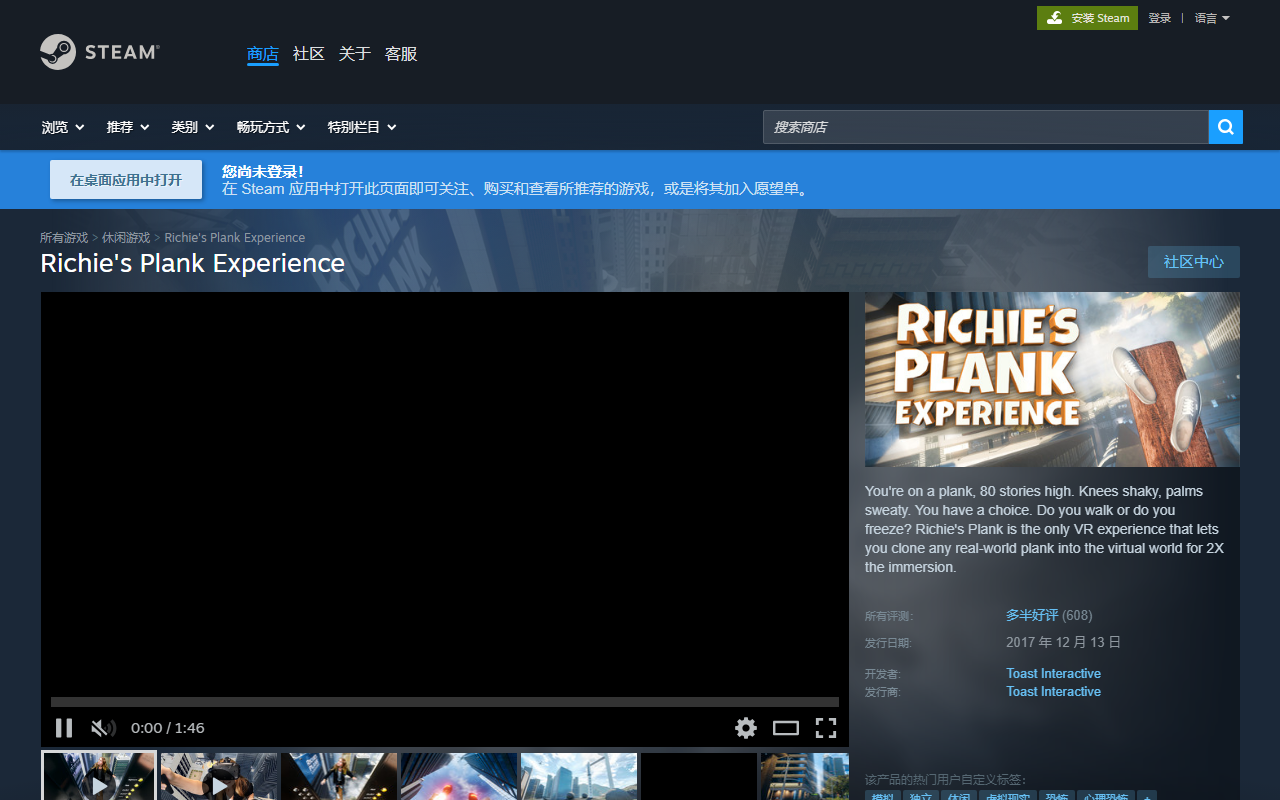Click 在桌面应用中打开 button
The width and height of the screenshot is (1280, 800).
point(126,180)
